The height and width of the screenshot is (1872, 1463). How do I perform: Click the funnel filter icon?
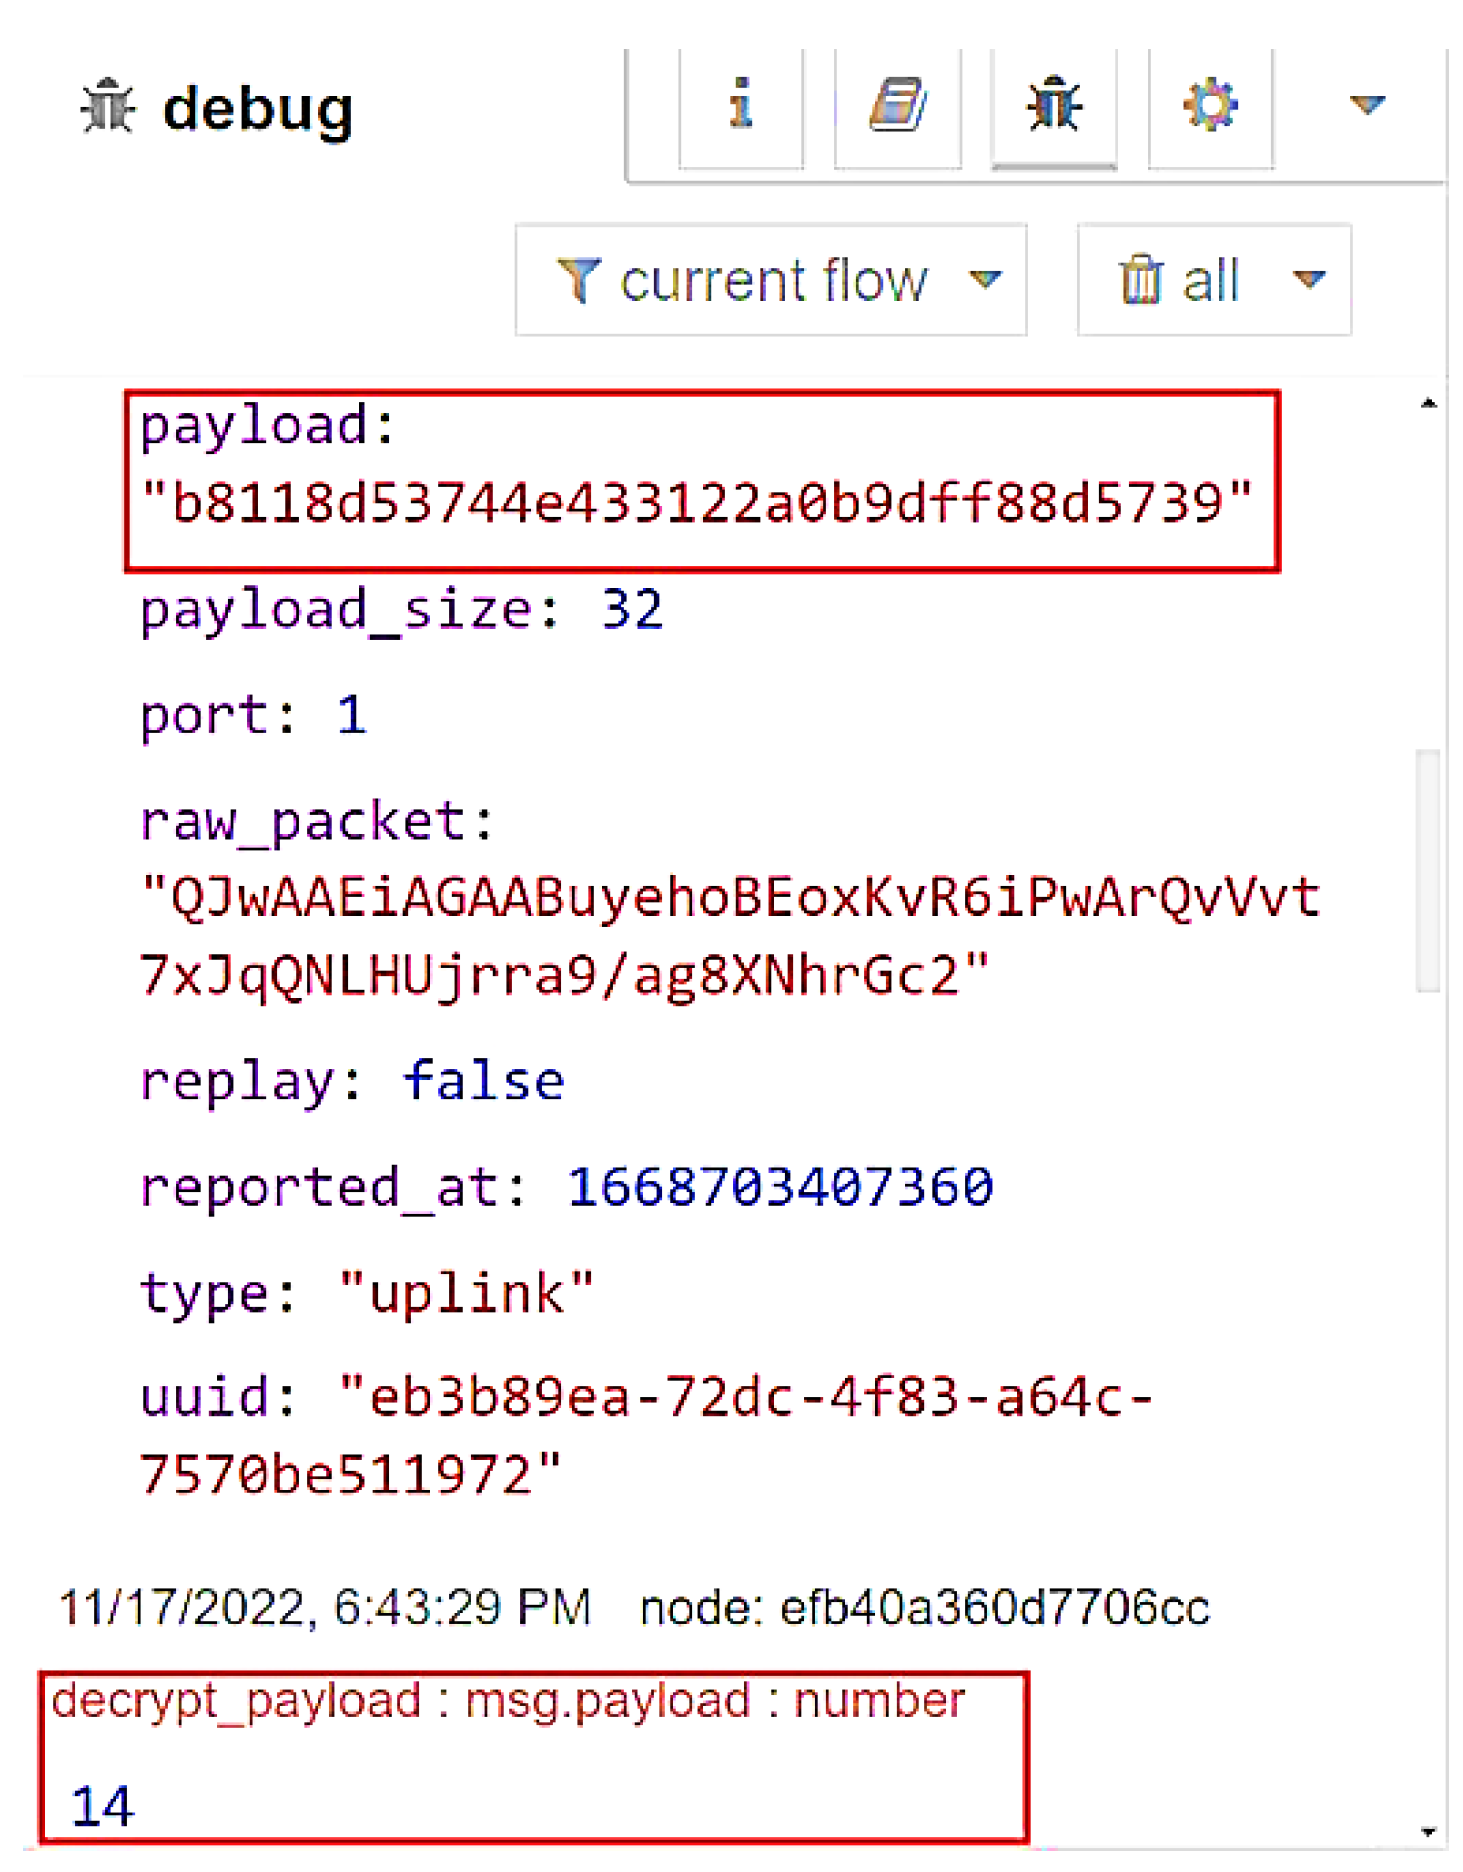click(x=578, y=280)
